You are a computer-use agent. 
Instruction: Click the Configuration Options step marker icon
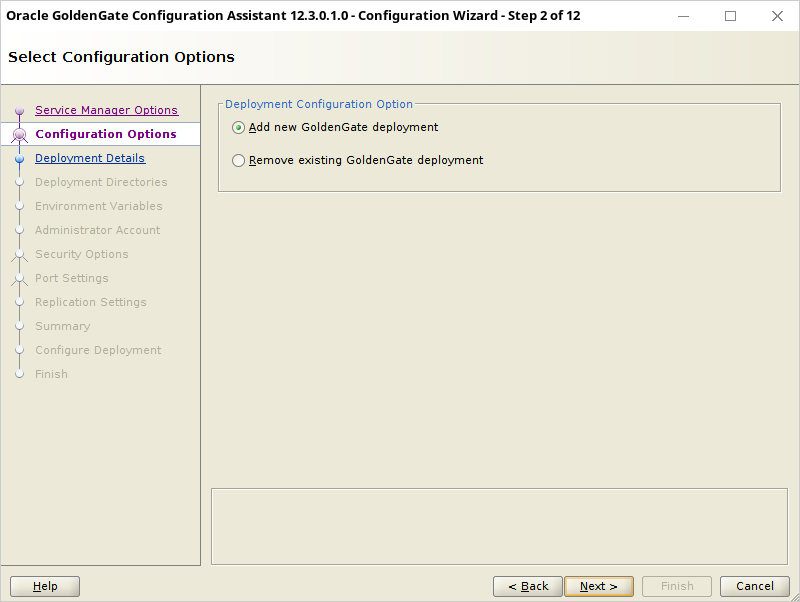tap(19, 135)
